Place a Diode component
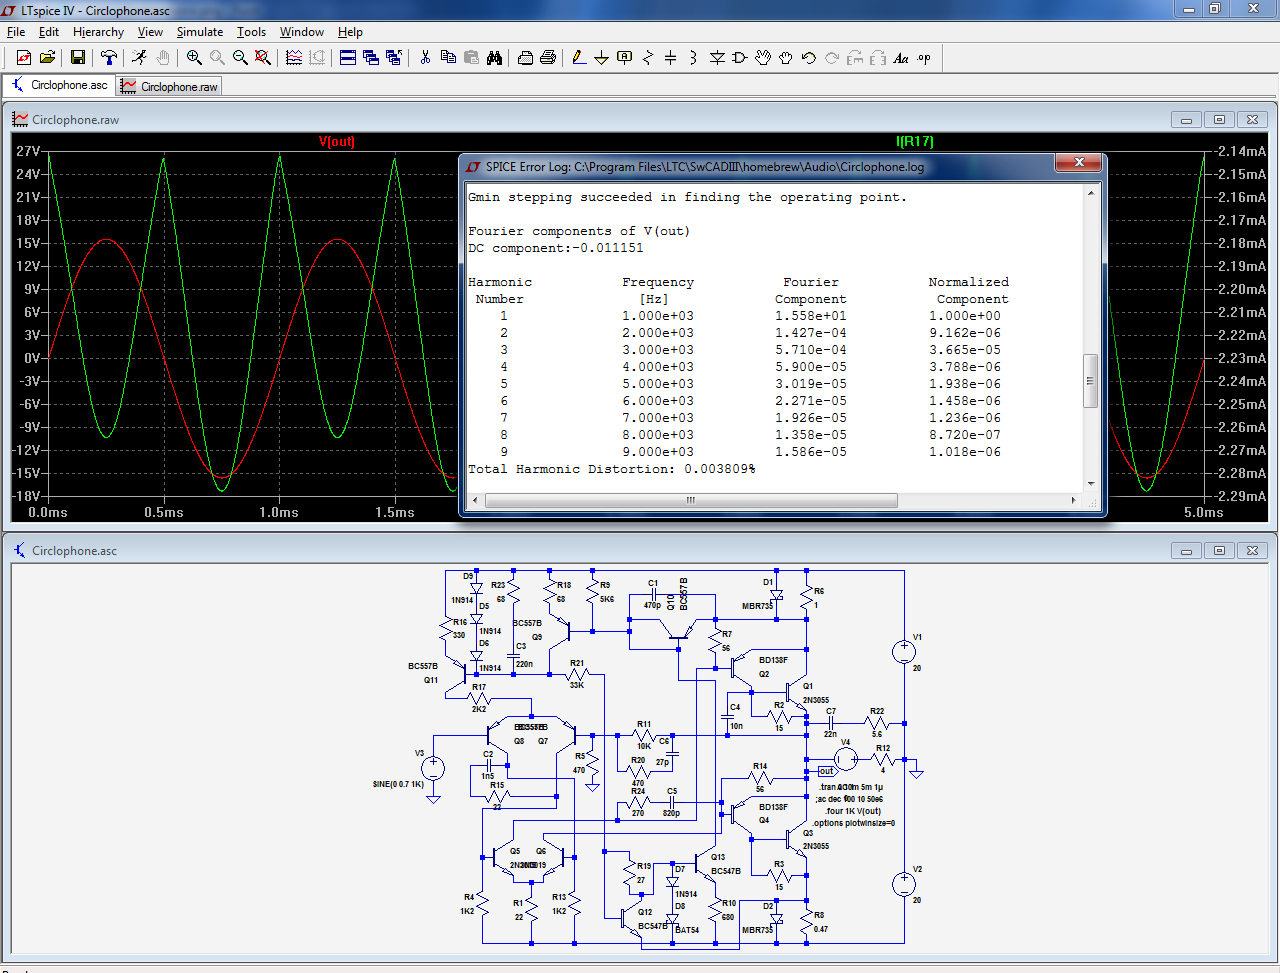This screenshot has height=973, width=1280. tap(717, 58)
